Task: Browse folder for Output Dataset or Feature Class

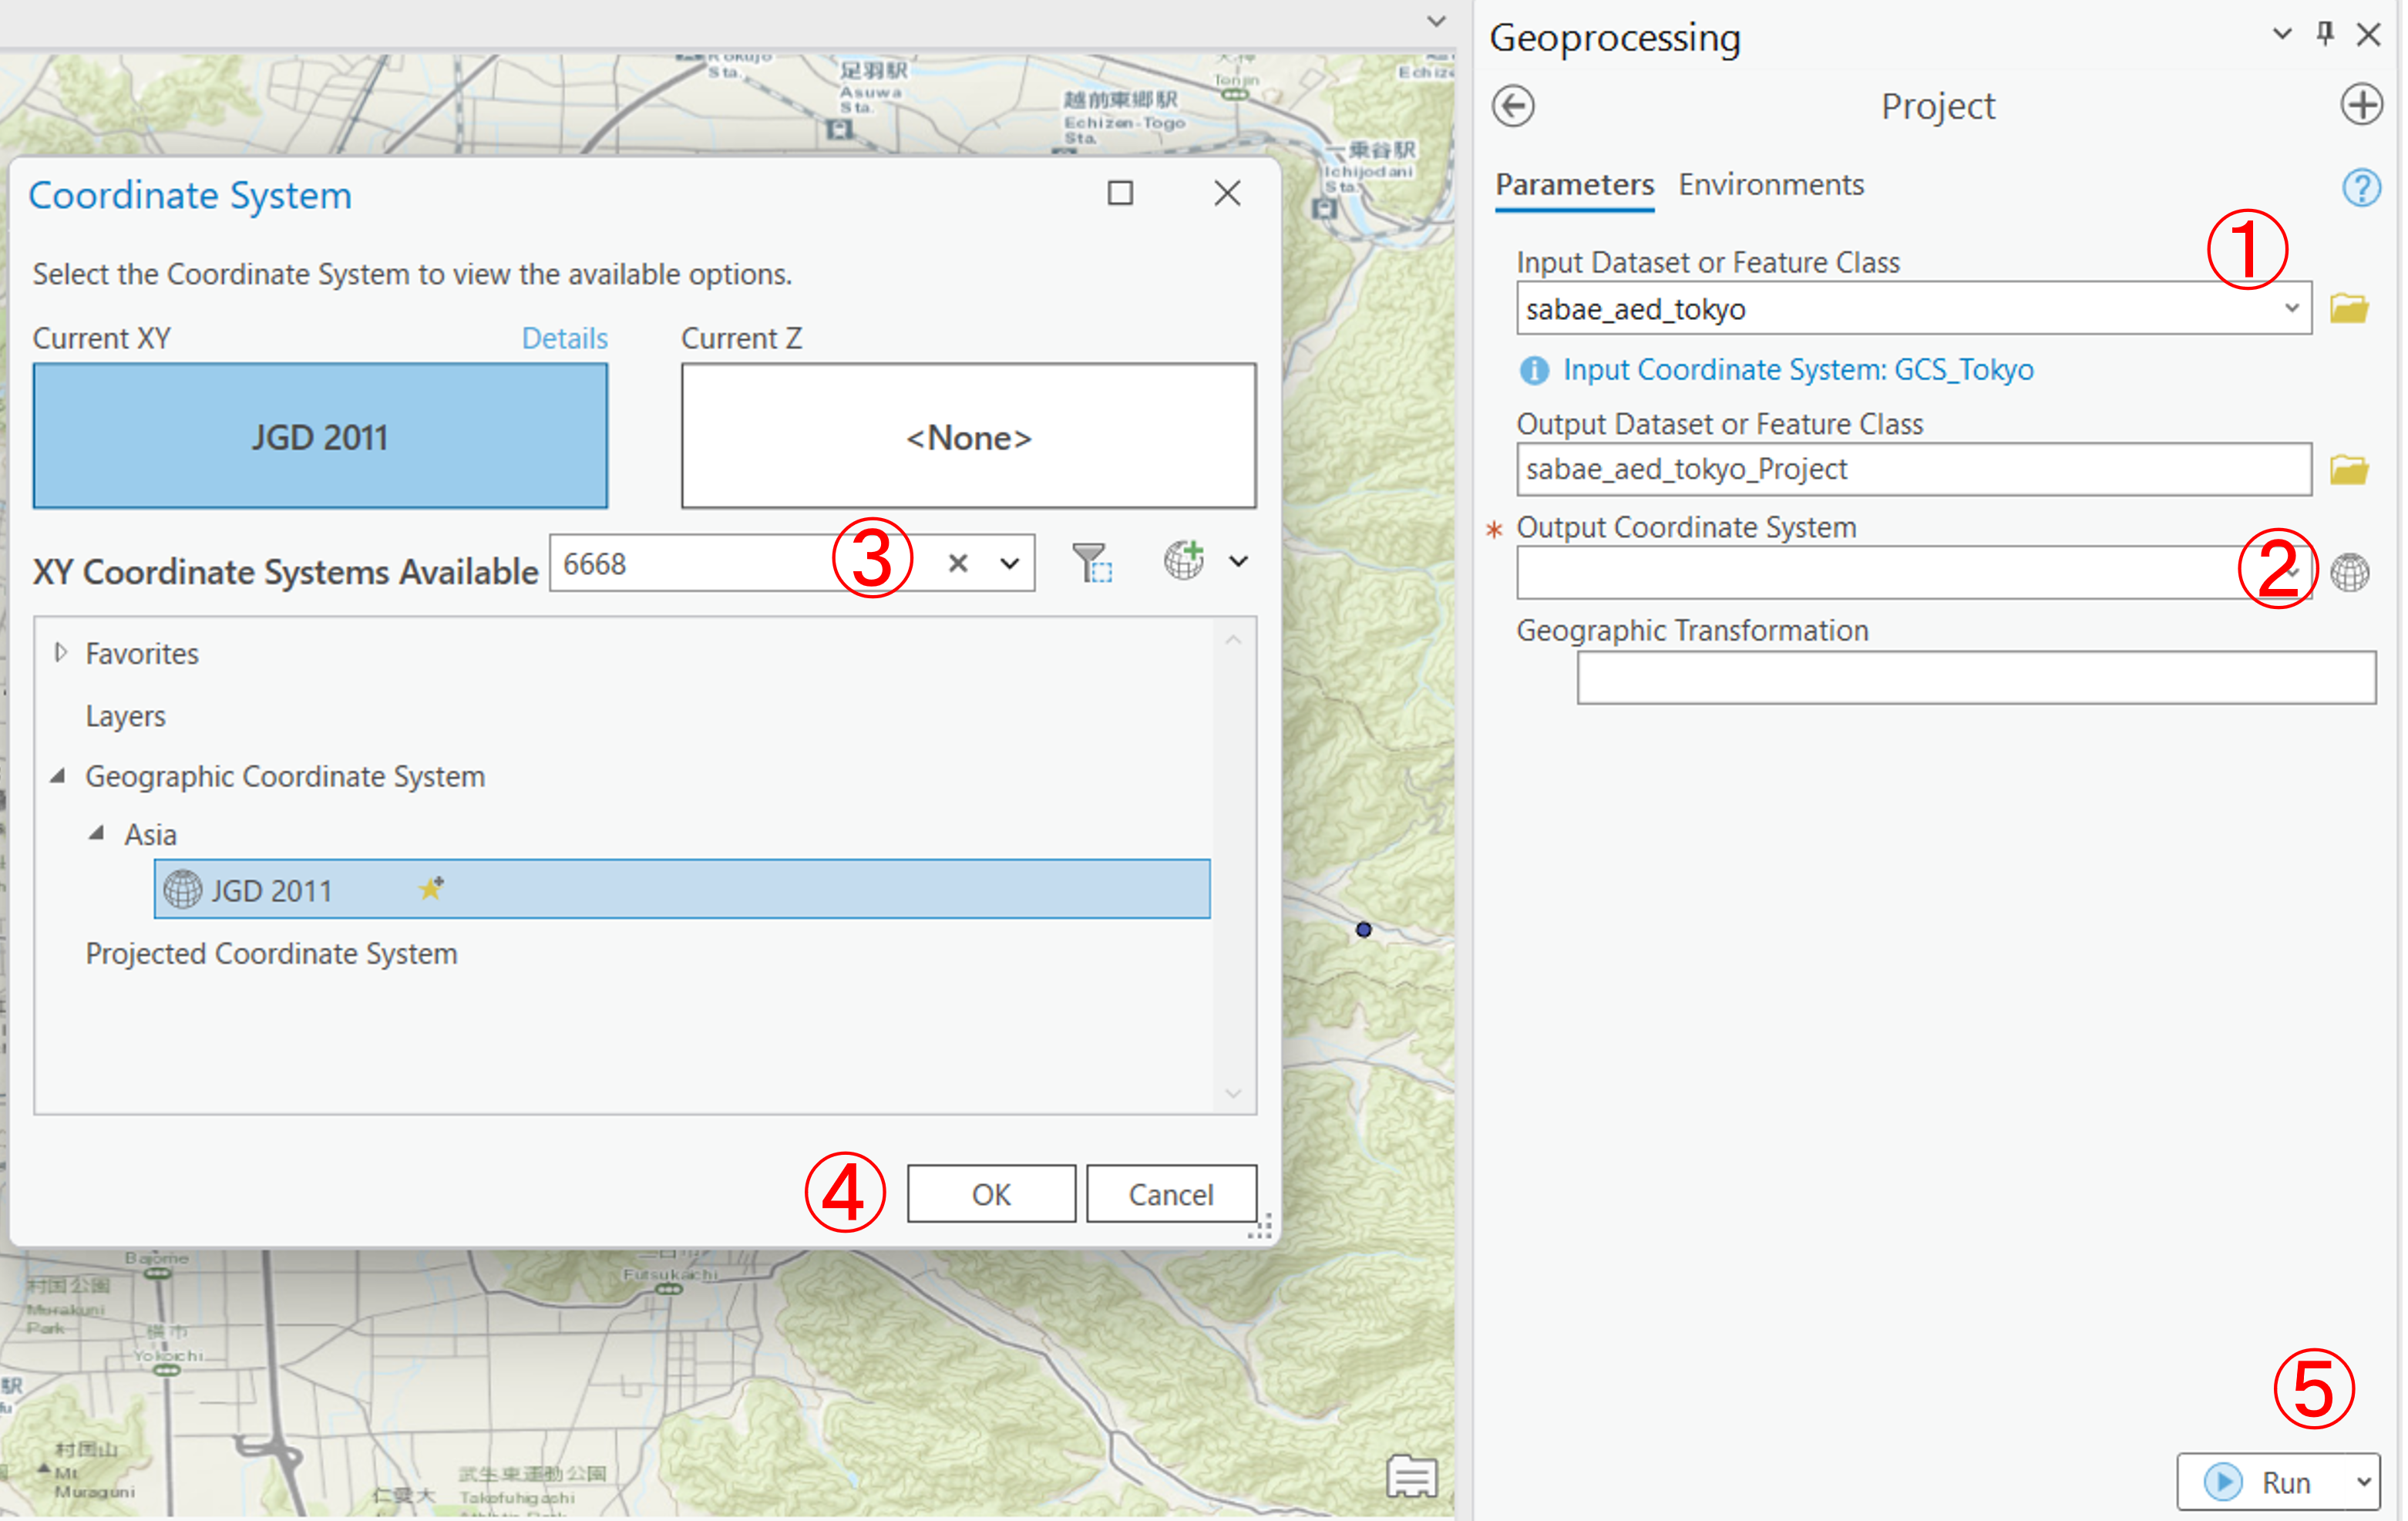Action: click(2349, 469)
